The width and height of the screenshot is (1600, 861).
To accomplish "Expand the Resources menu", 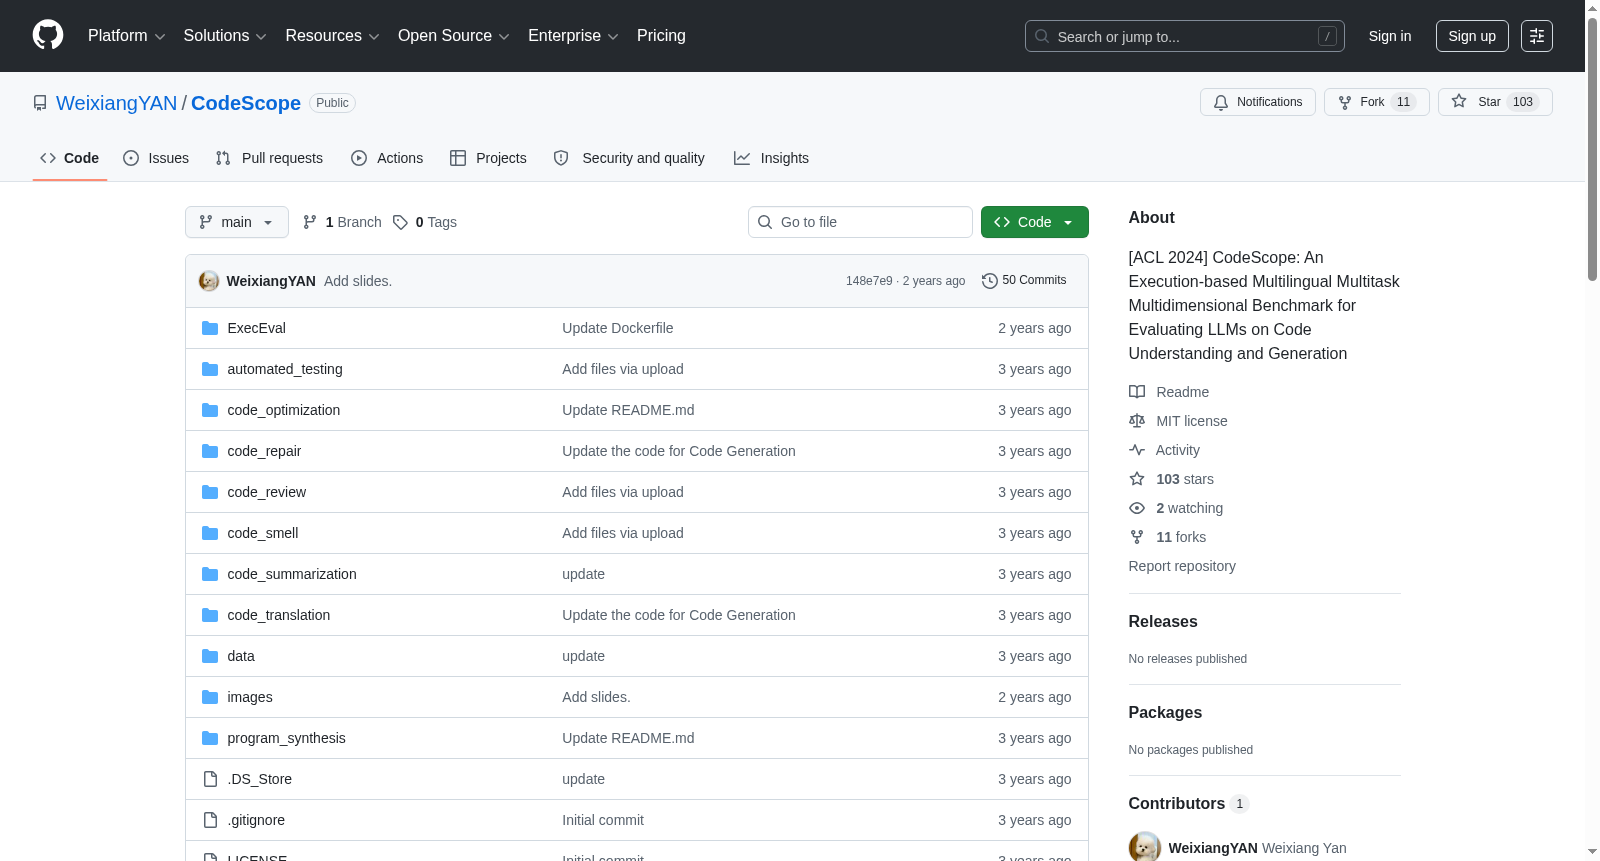I will [x=332, y=36].
